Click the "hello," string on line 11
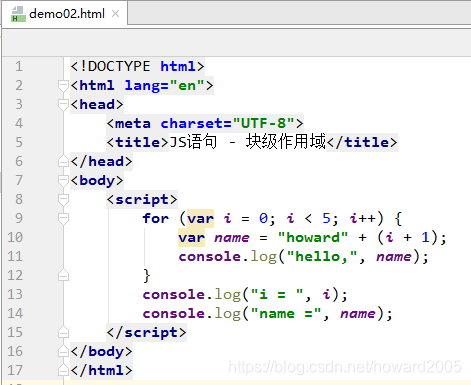This screenshot has height=385, width=471. [x=322, y=257]
